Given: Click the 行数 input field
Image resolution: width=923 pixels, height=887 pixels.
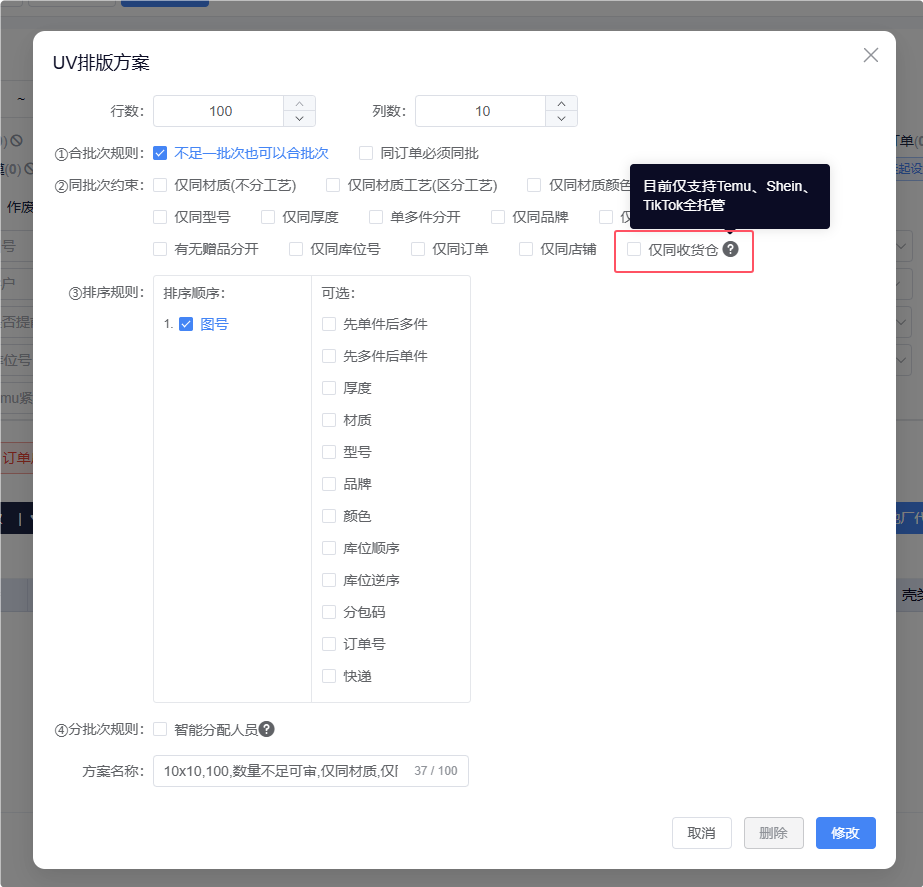Looking at the screenshot, I should point(219,111).
